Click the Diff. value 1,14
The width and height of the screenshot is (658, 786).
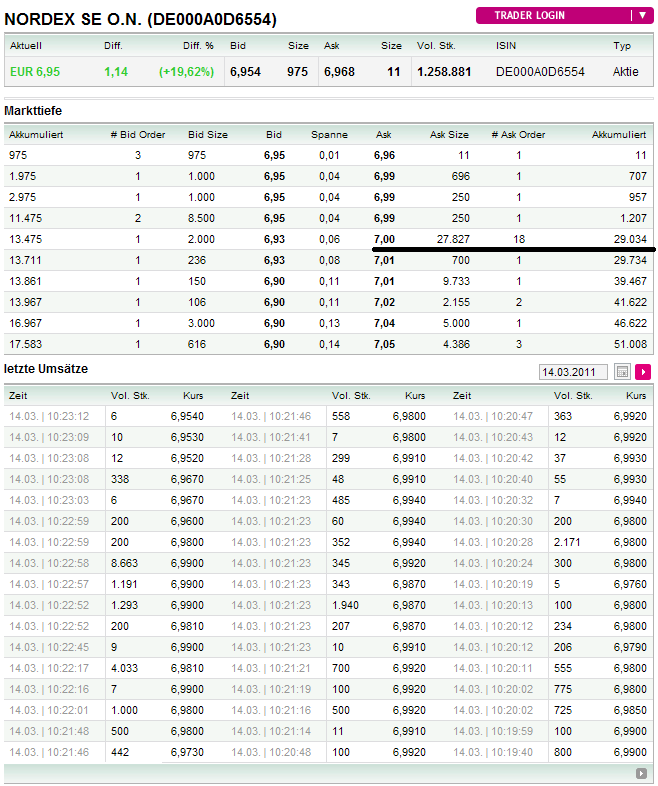click(x=116, y=72)
